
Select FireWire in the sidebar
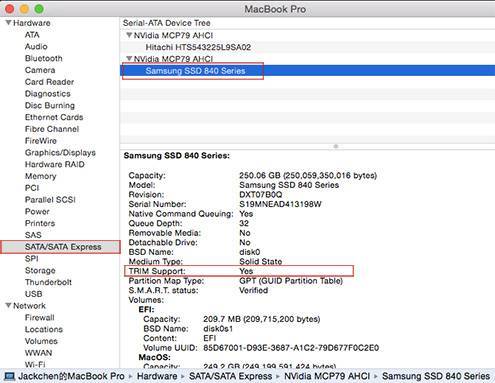(41, 141)
